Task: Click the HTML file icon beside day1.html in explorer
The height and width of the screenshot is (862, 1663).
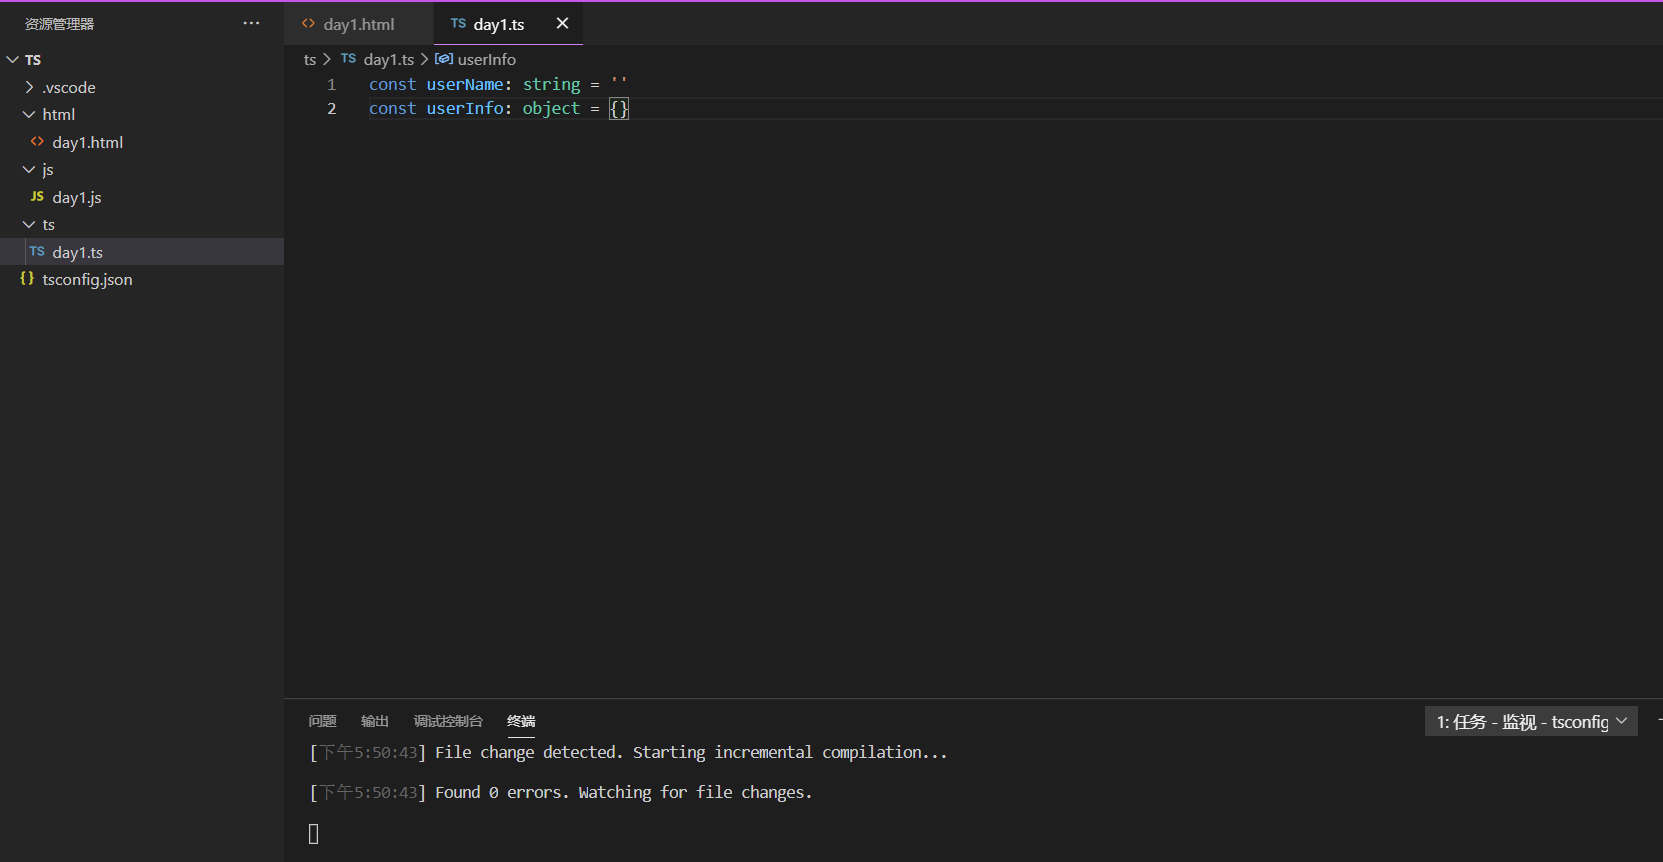Action: [37, 142]
